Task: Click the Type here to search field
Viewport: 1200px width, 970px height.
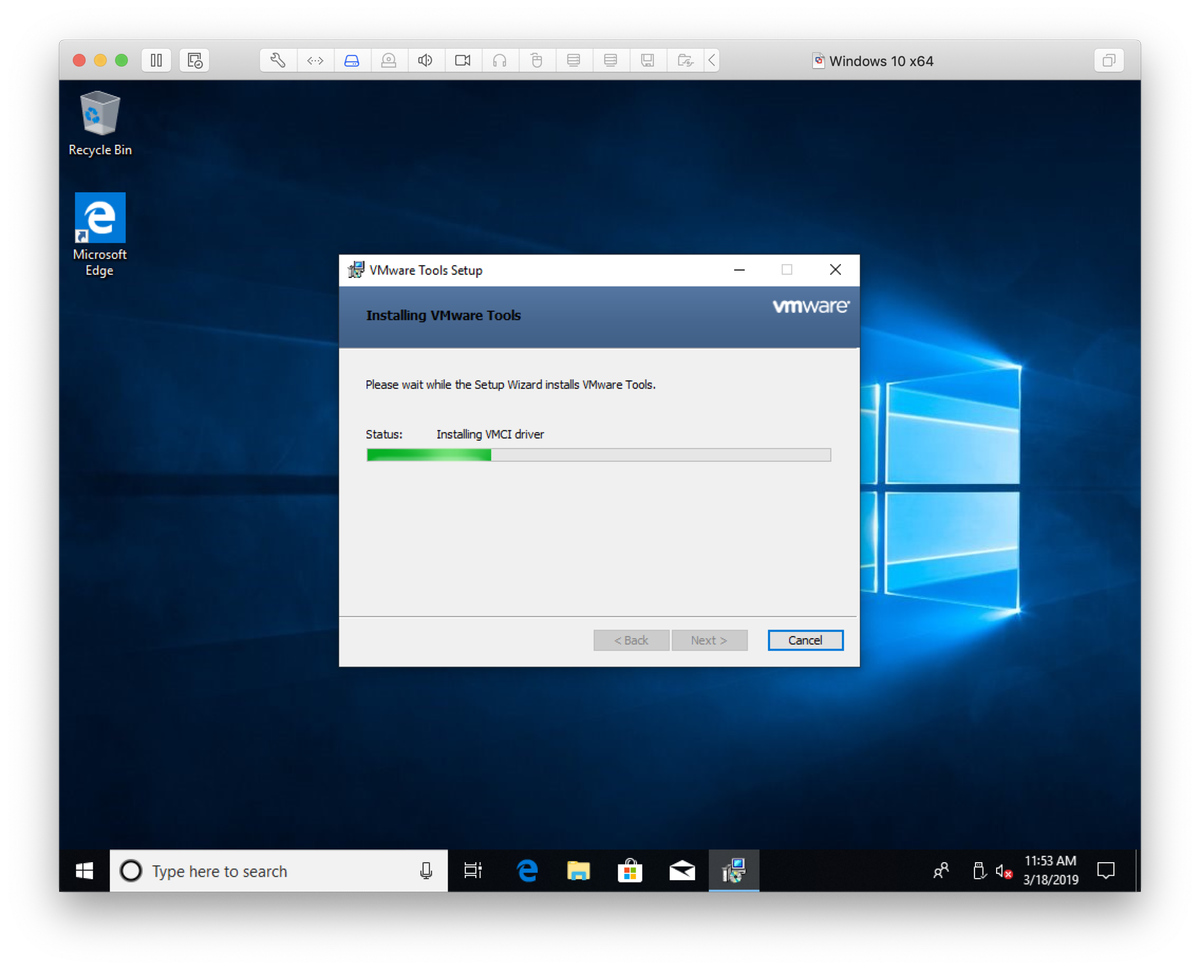Action: [250, 870]
